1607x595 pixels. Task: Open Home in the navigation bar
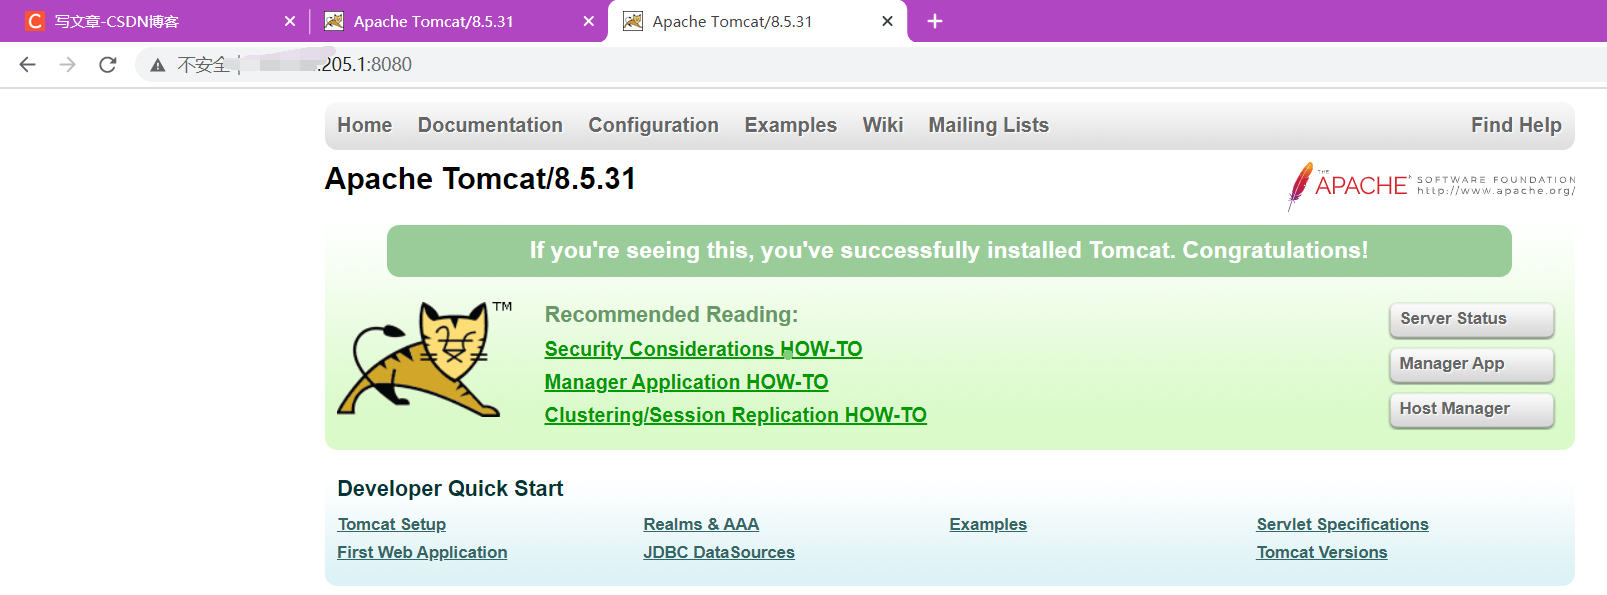(x=364, y=125)
